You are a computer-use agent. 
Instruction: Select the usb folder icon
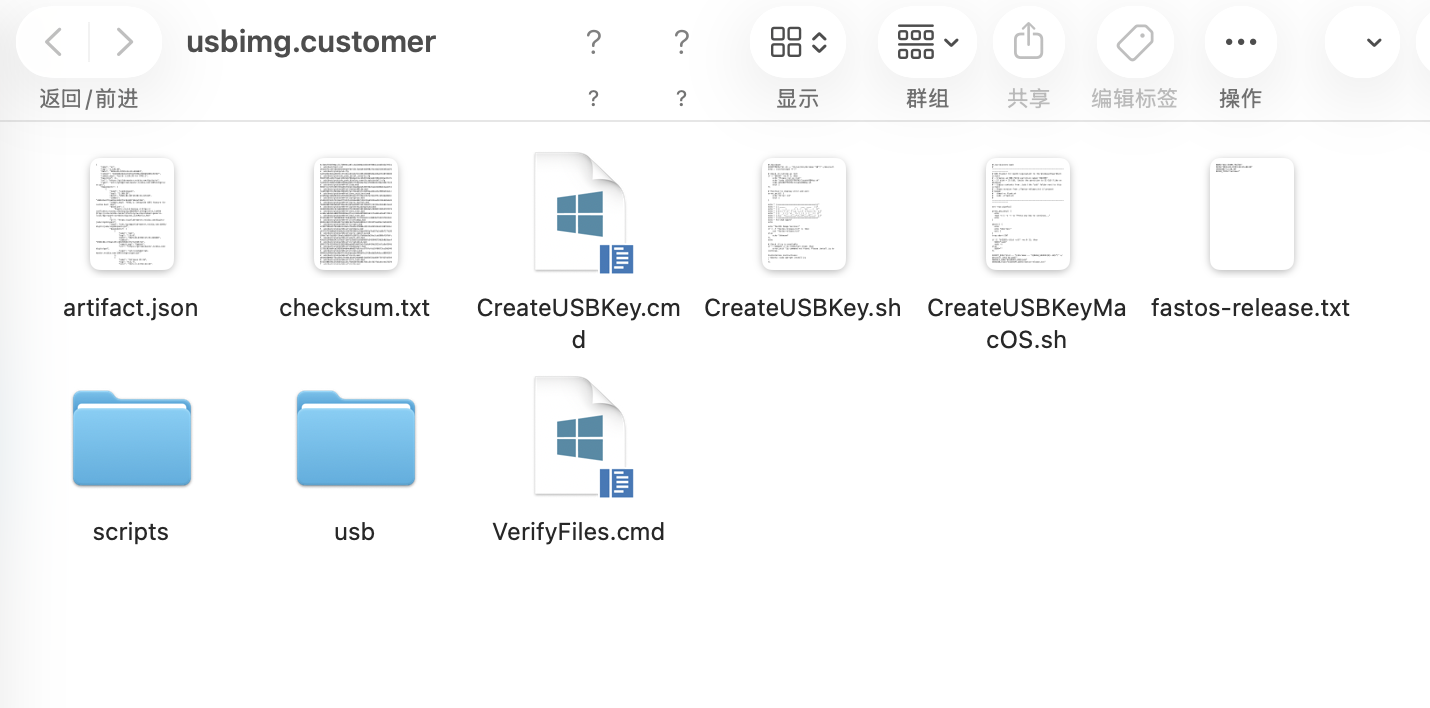click(x=355, y=438)
